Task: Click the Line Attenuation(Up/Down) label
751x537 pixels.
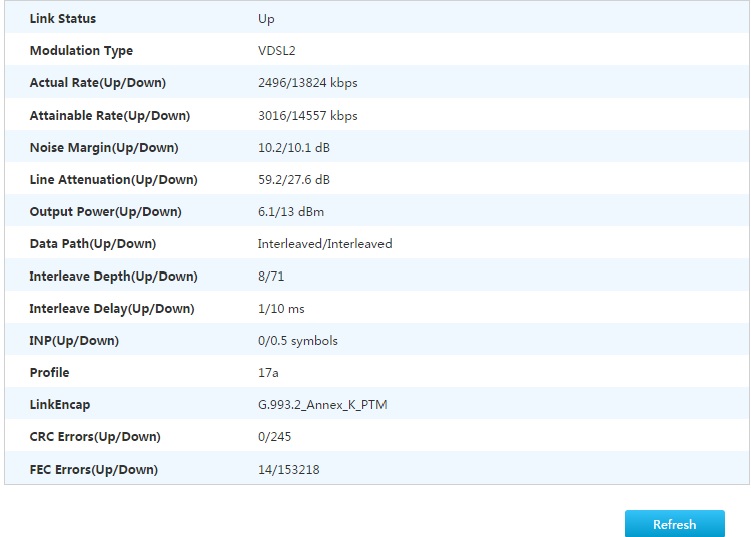Action: (114, 180)
